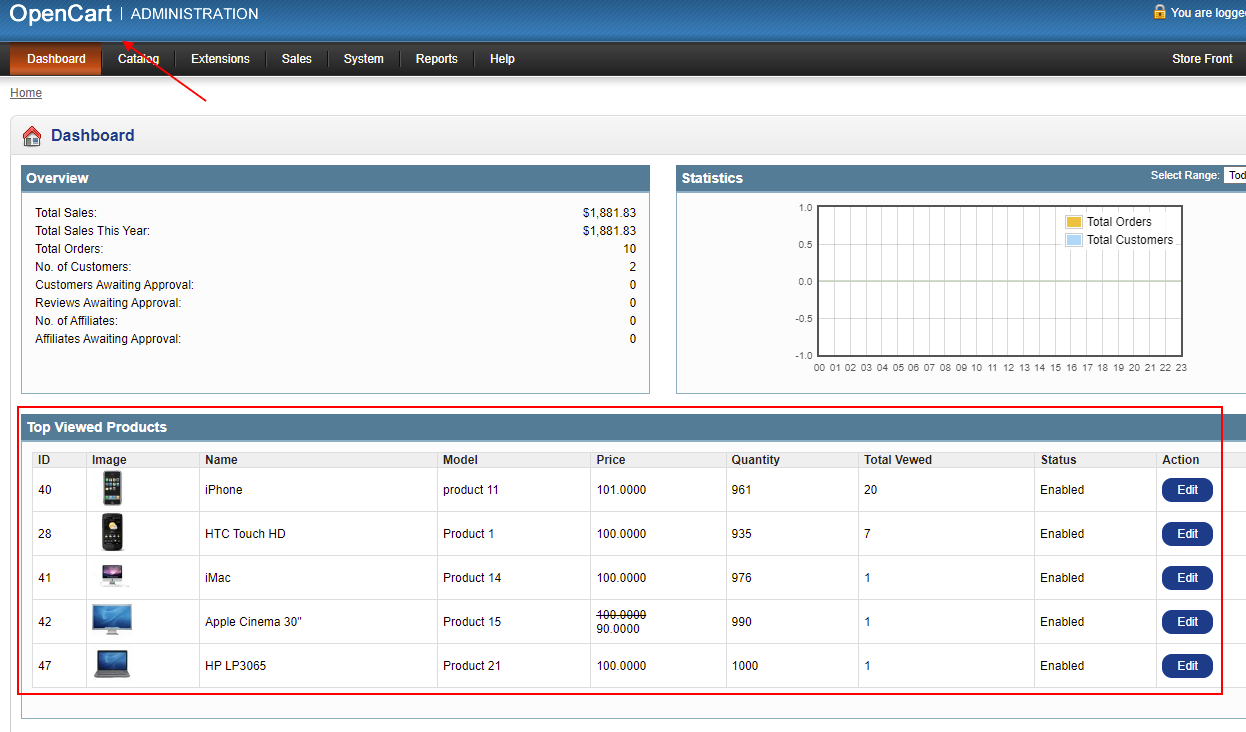
Task: Click the Dashboard home icon
Action: [32, 136]
